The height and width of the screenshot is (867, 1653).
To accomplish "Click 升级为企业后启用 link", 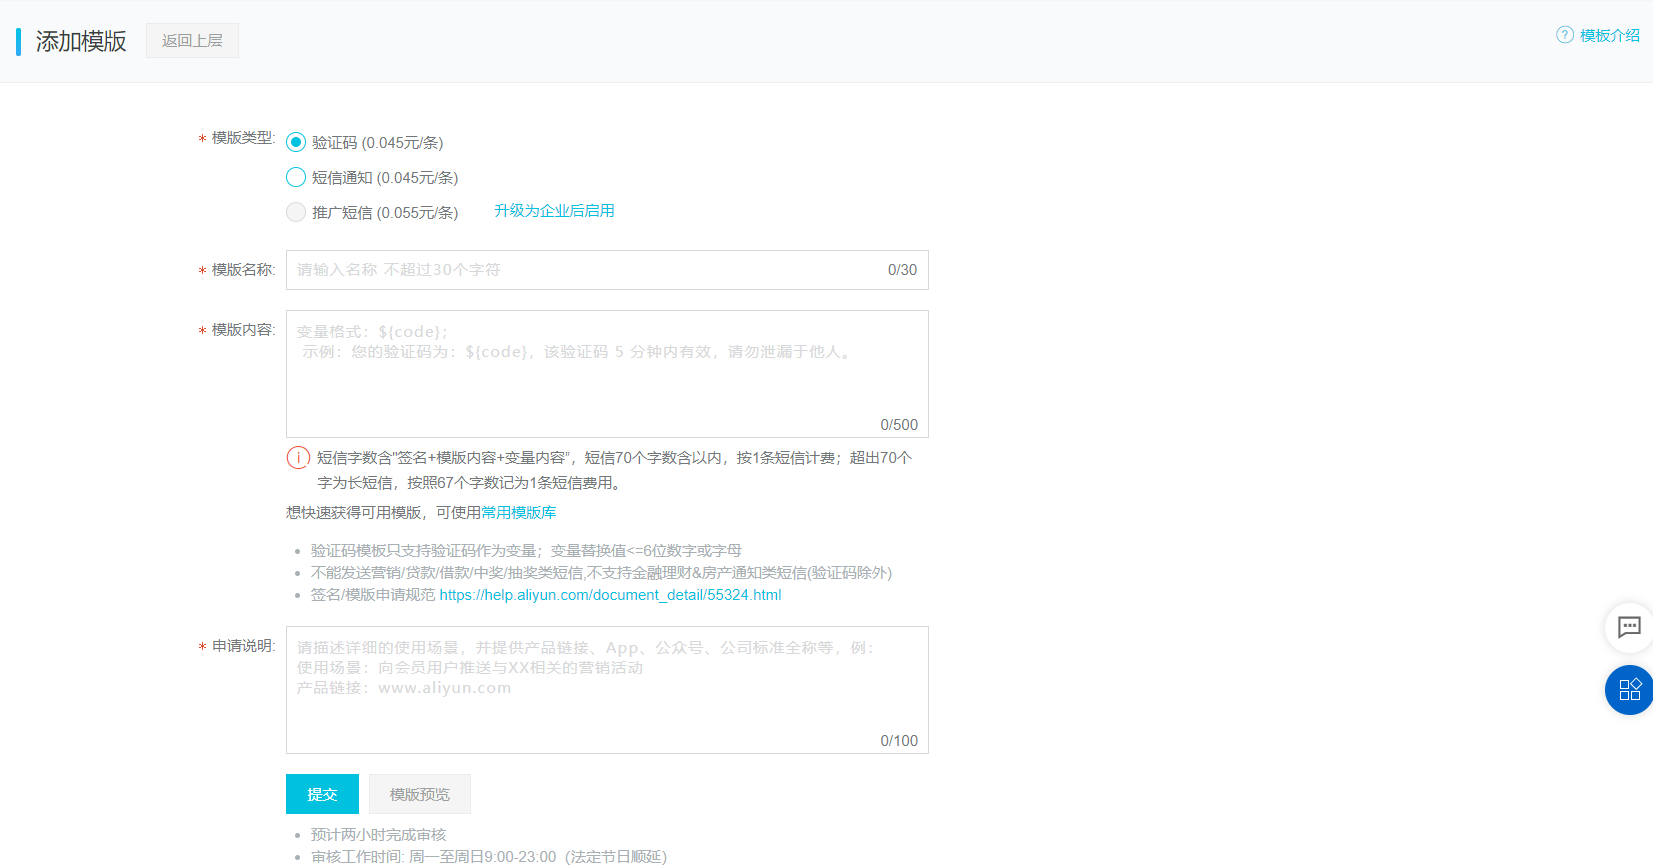I will coord(554,211).
